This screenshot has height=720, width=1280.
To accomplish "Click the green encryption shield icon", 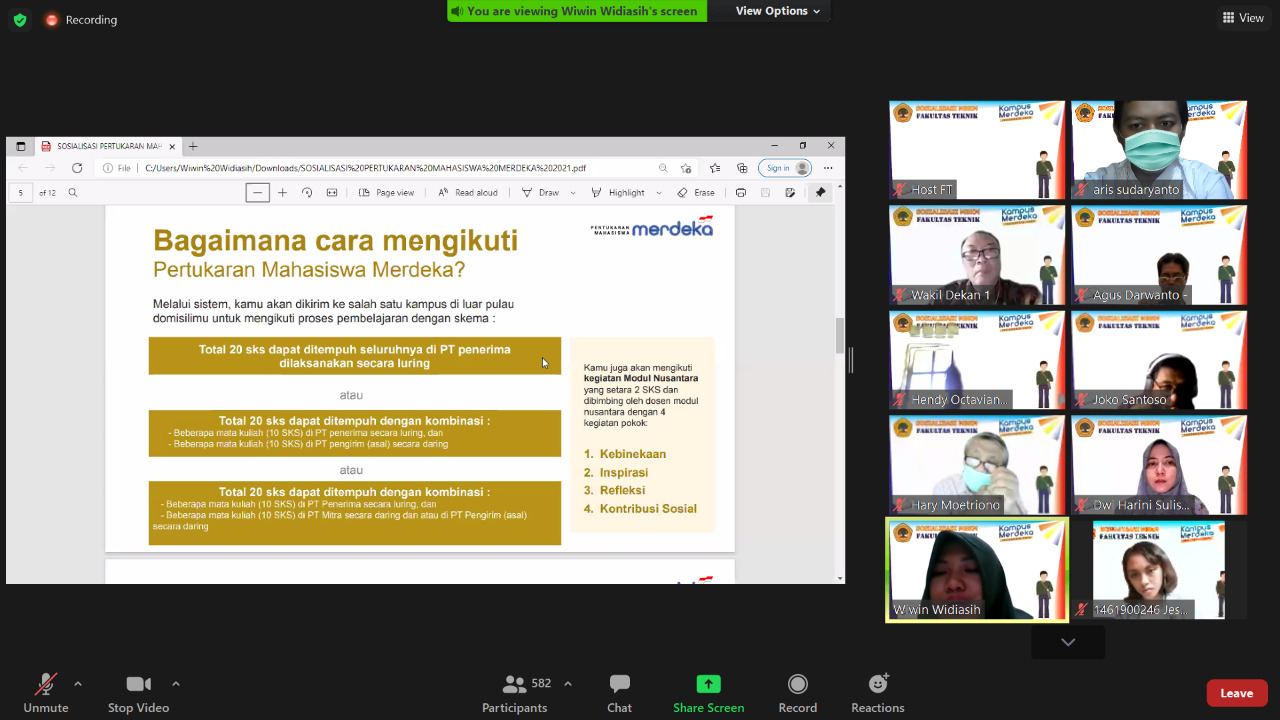I will (20, 20).
